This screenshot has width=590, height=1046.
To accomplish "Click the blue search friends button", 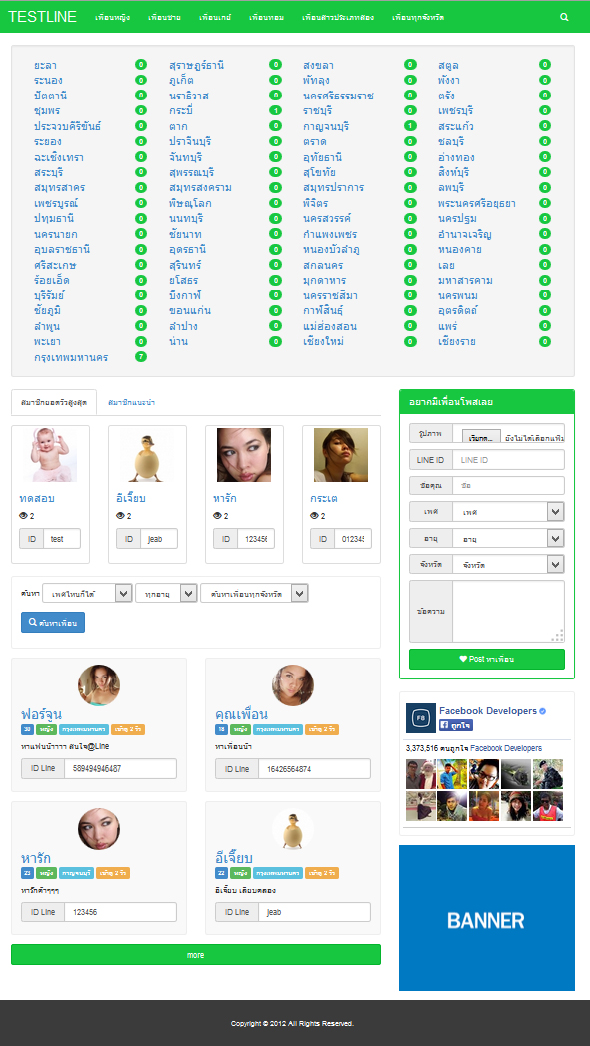I will [x=53, y=622].
